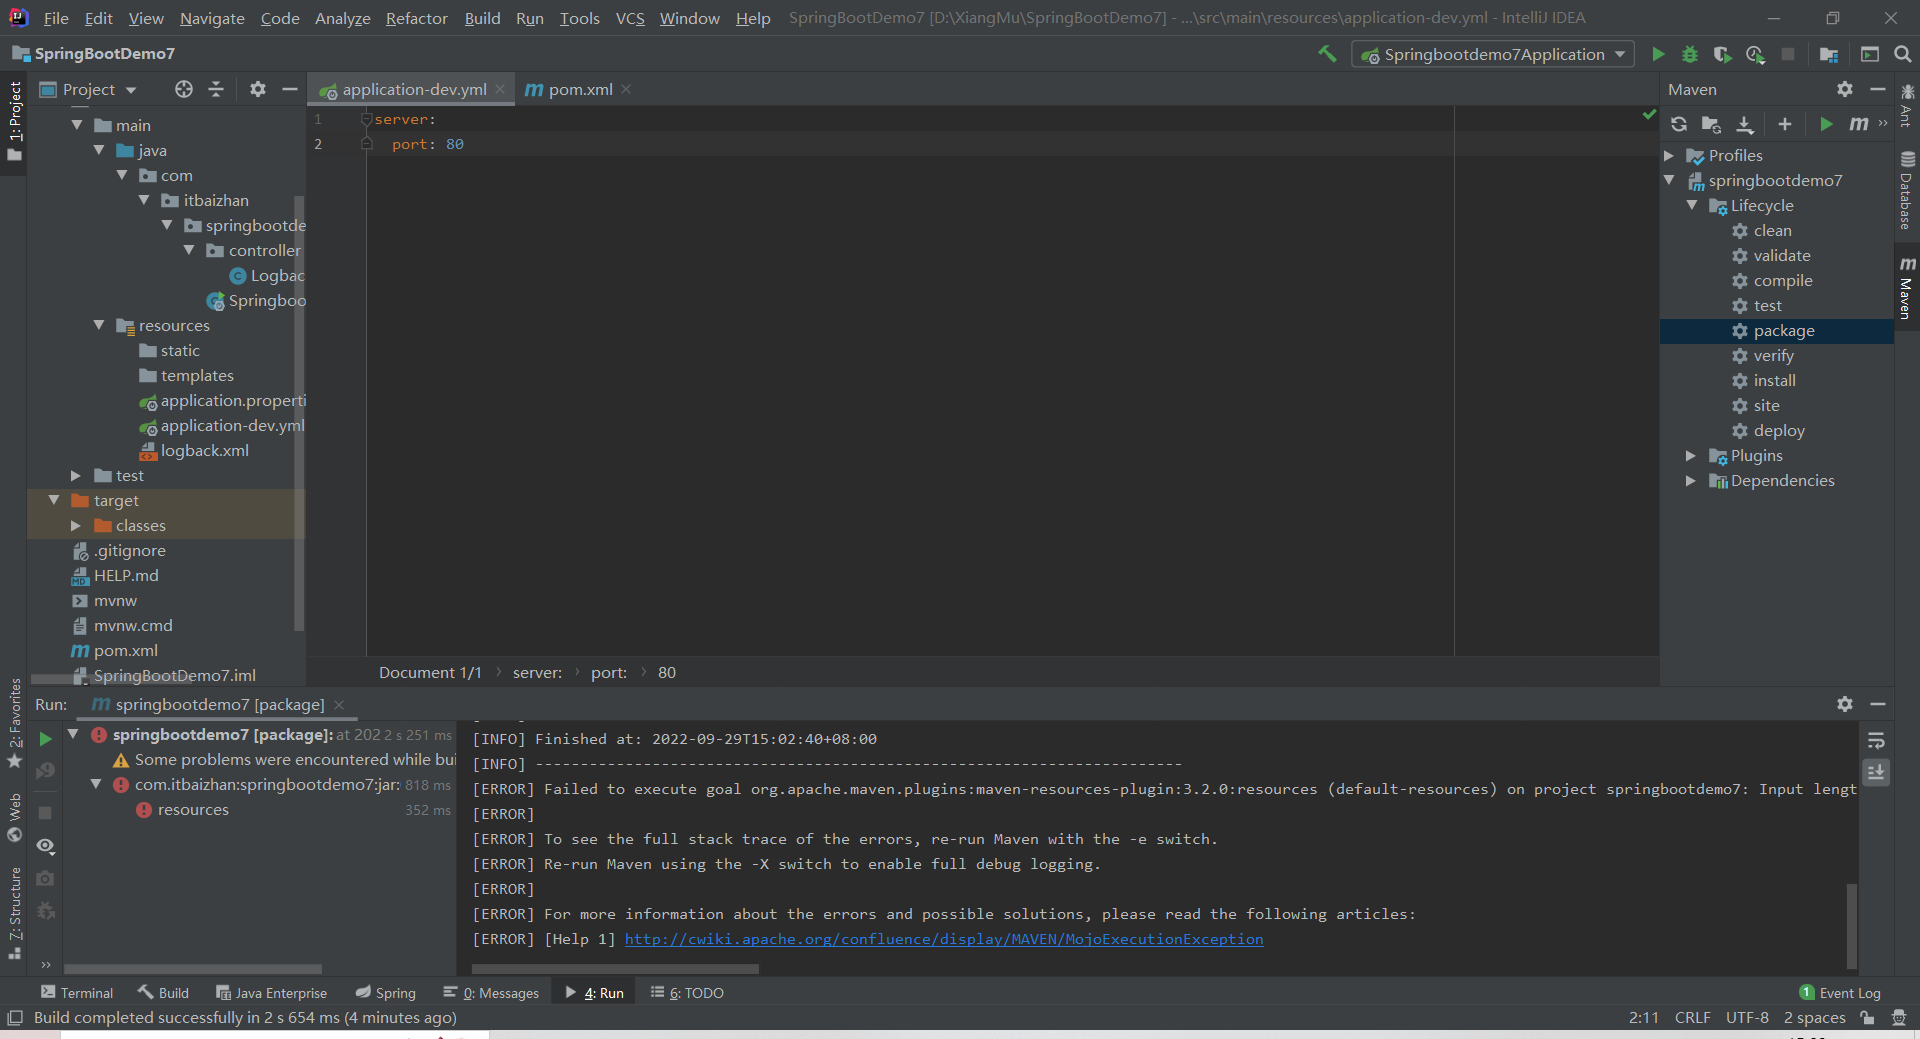Viewport: 1920px width, 1039px height.
Task: Open the VCS menu
Action: [630, 18]
